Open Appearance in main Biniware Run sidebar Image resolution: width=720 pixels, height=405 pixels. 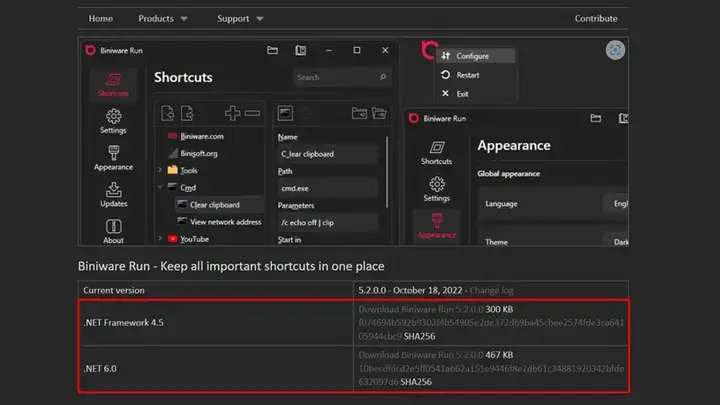113,158
